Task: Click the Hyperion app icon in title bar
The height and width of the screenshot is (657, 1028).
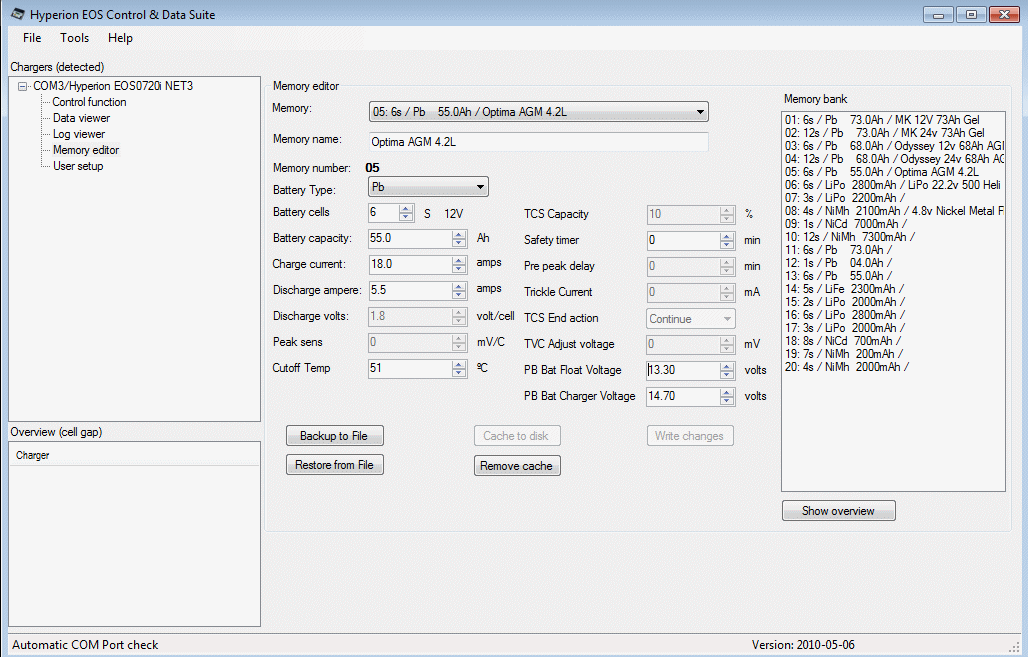Action: click(x=17, y=14)
